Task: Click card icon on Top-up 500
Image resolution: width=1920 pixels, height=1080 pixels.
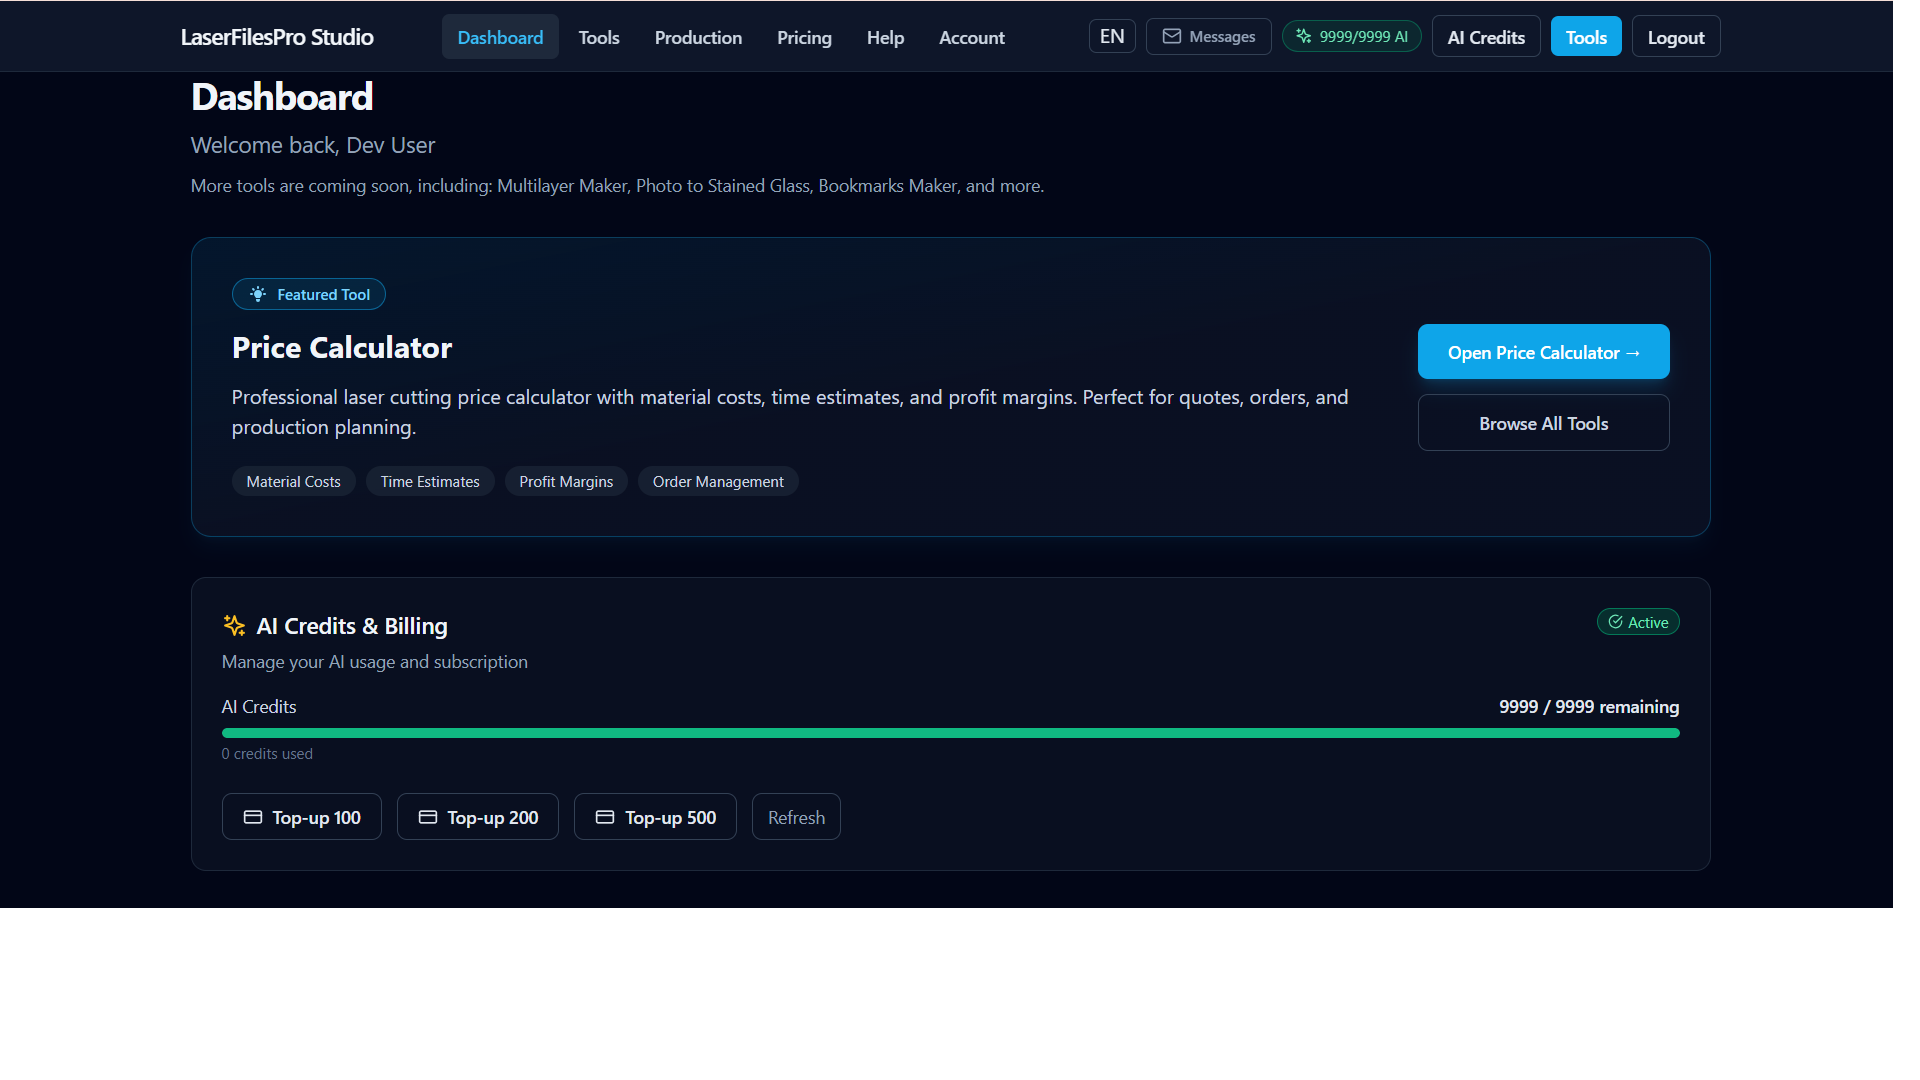Action: (605, 817)
